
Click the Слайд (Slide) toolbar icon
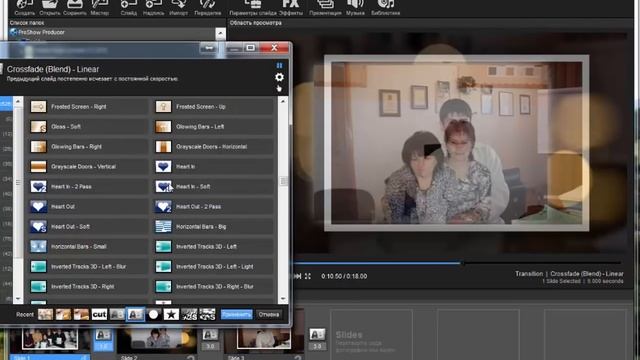pyautogui.click(x=129, y=6)
